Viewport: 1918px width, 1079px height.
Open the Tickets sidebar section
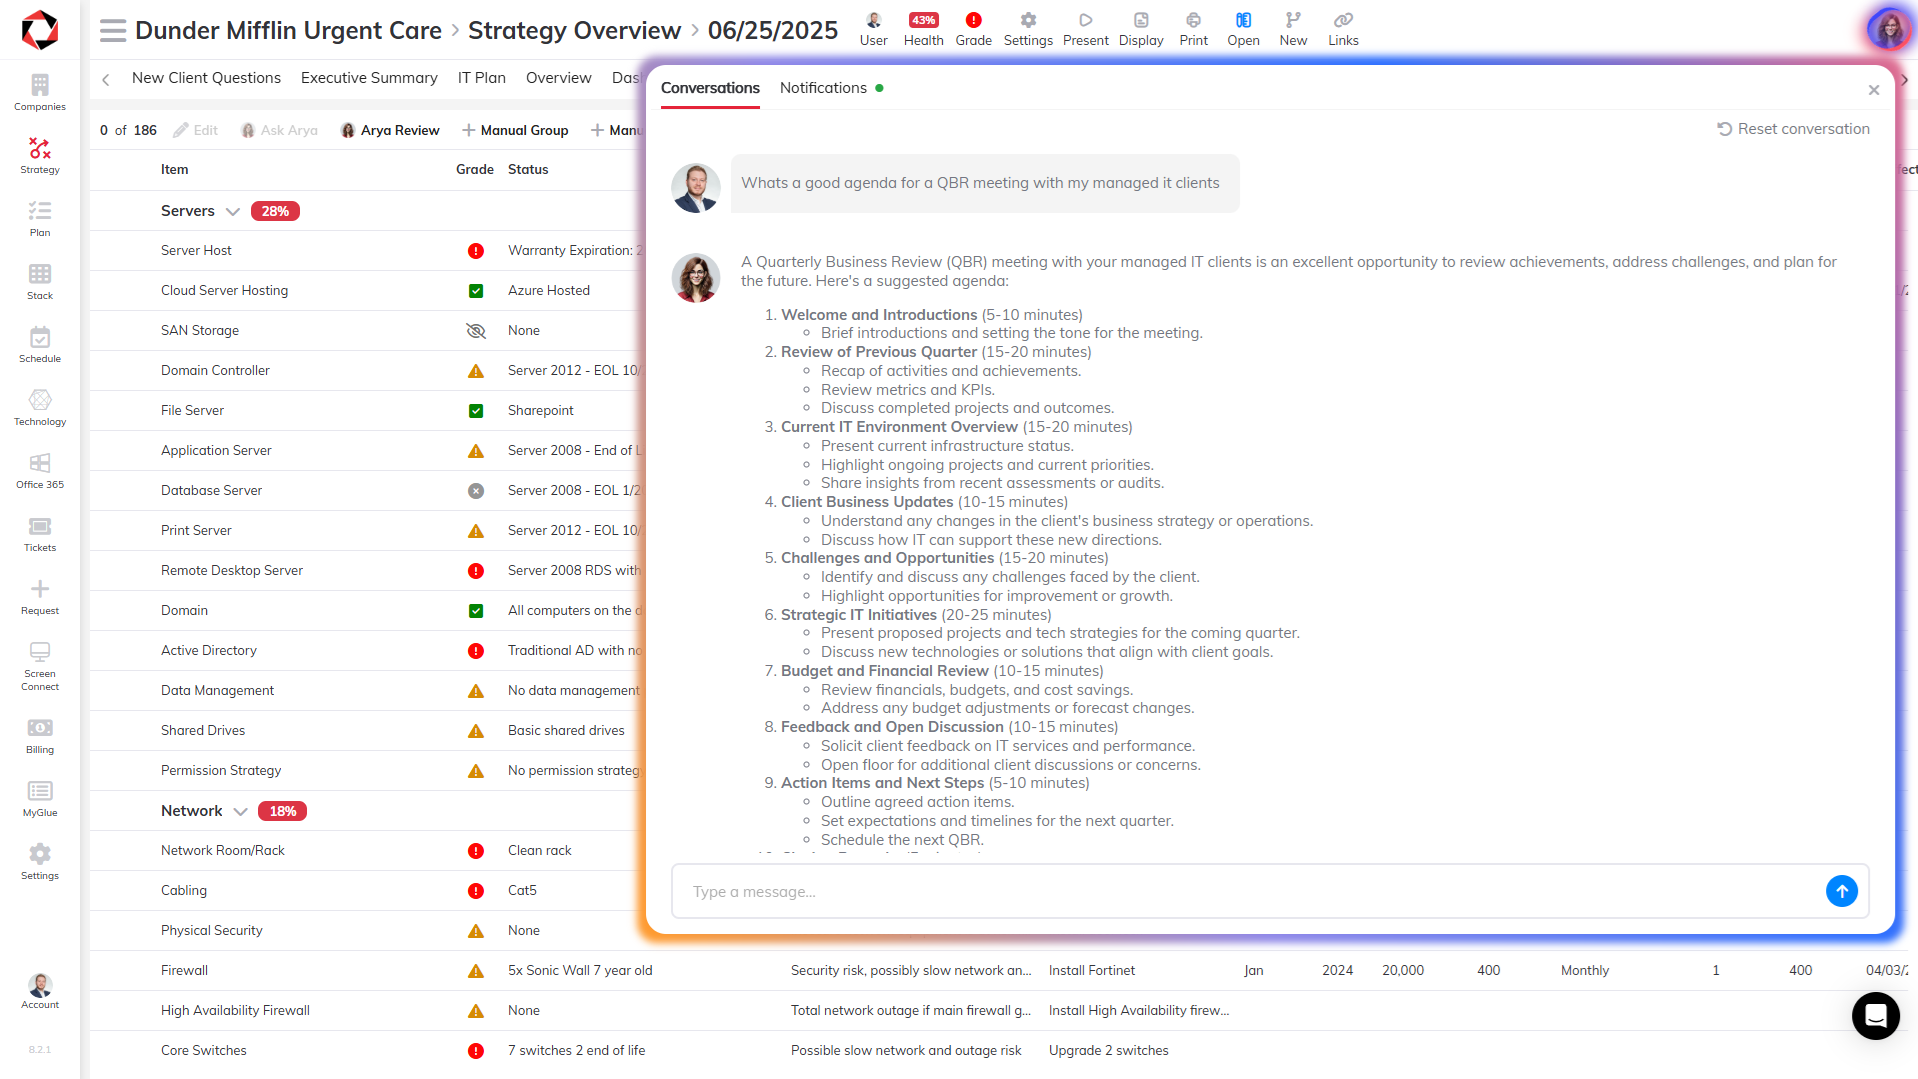40,533
